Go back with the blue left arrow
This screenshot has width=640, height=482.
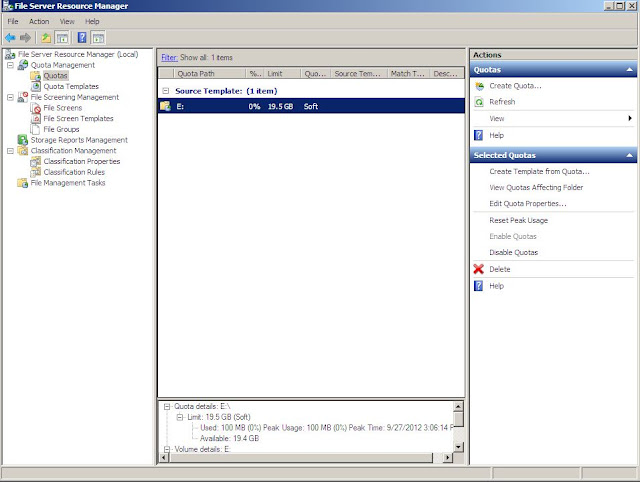tap(10, 38)
